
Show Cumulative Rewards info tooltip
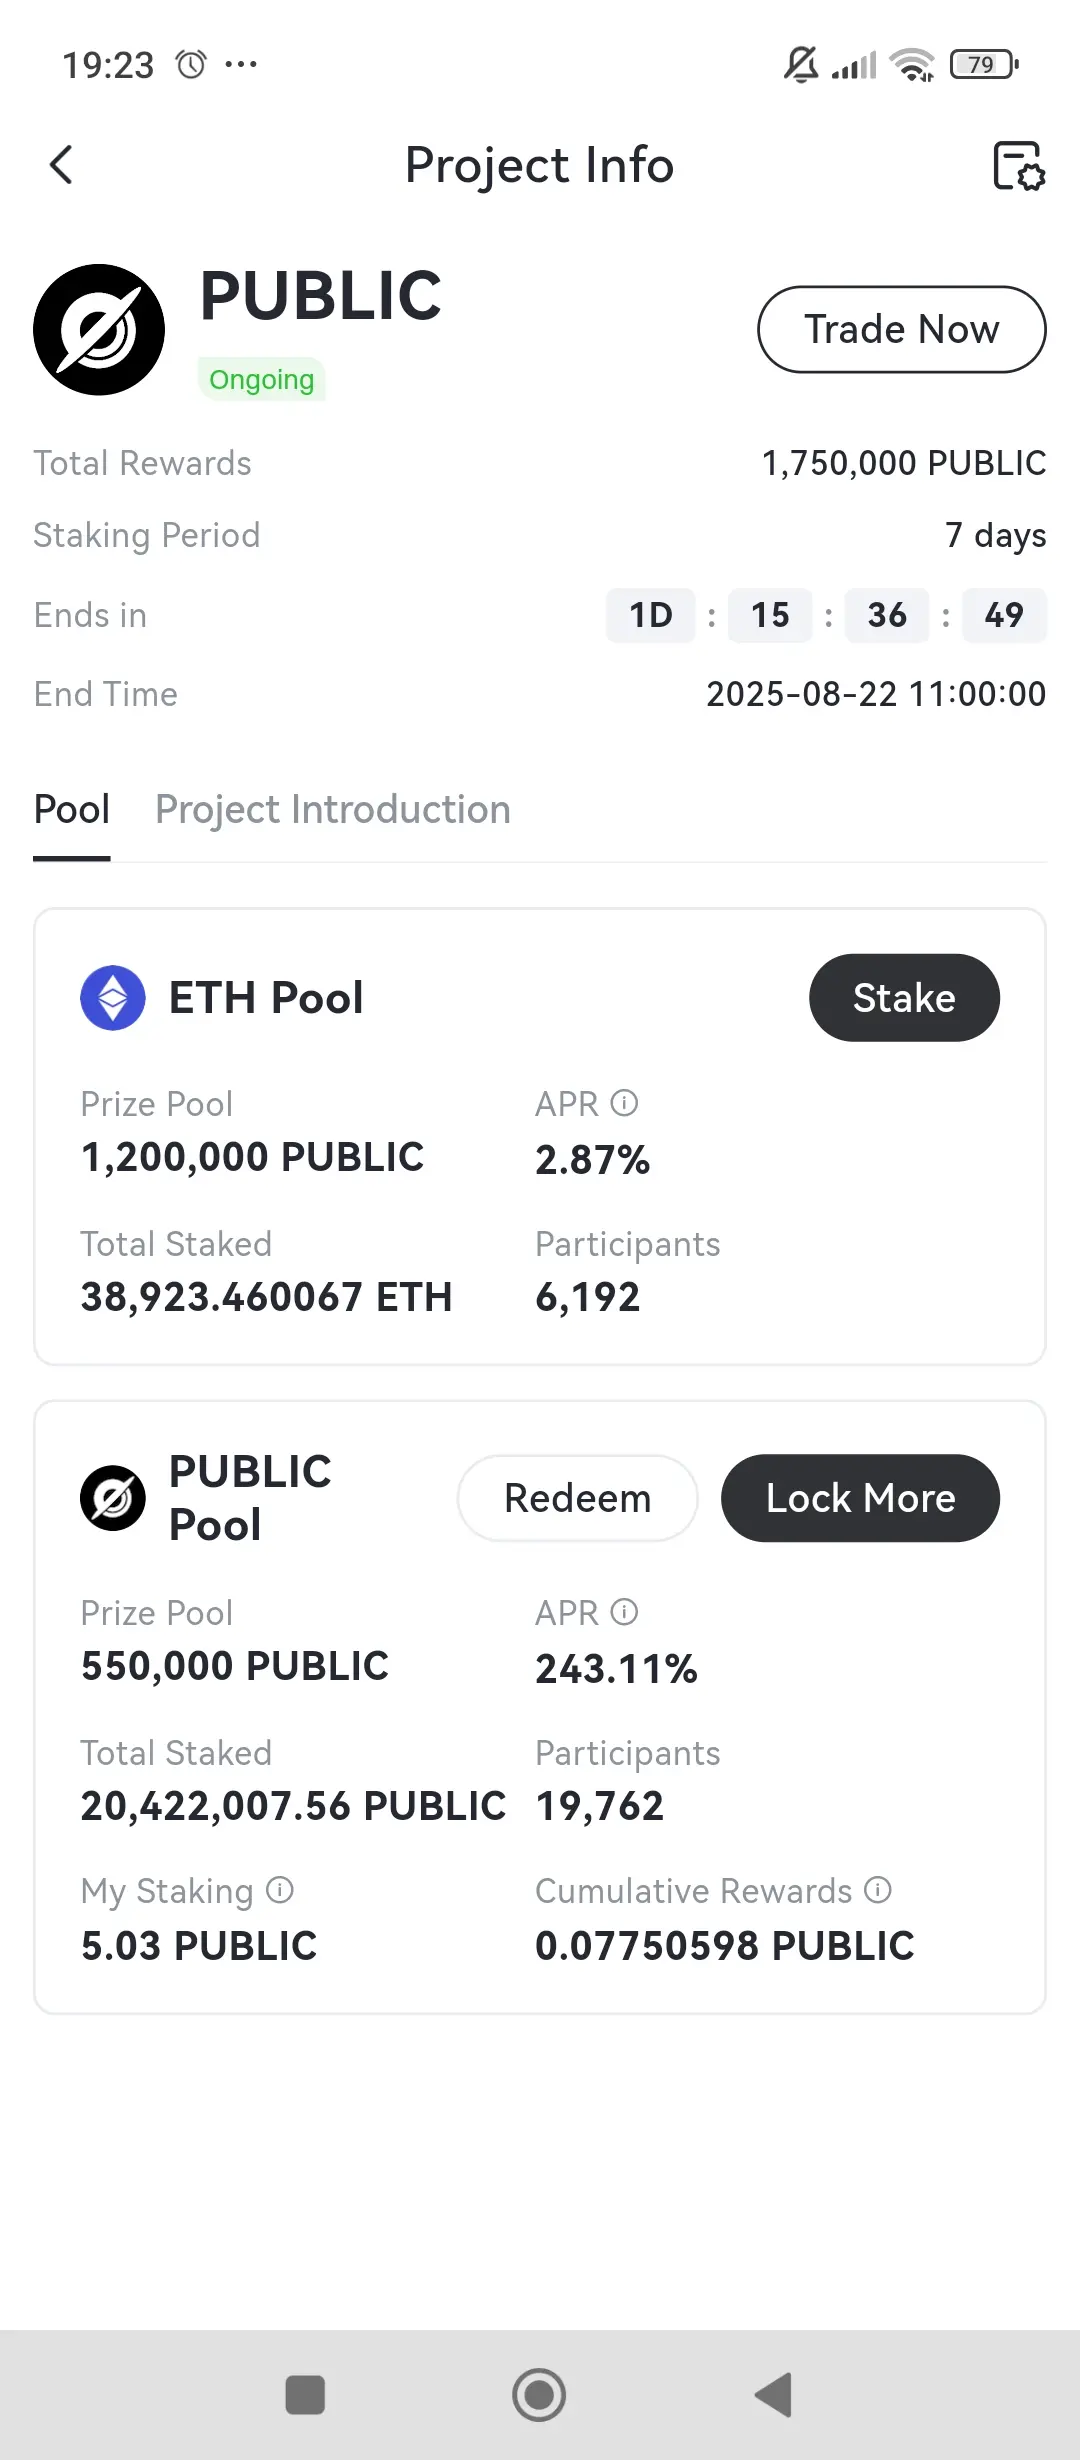[x=878, y=1890]
